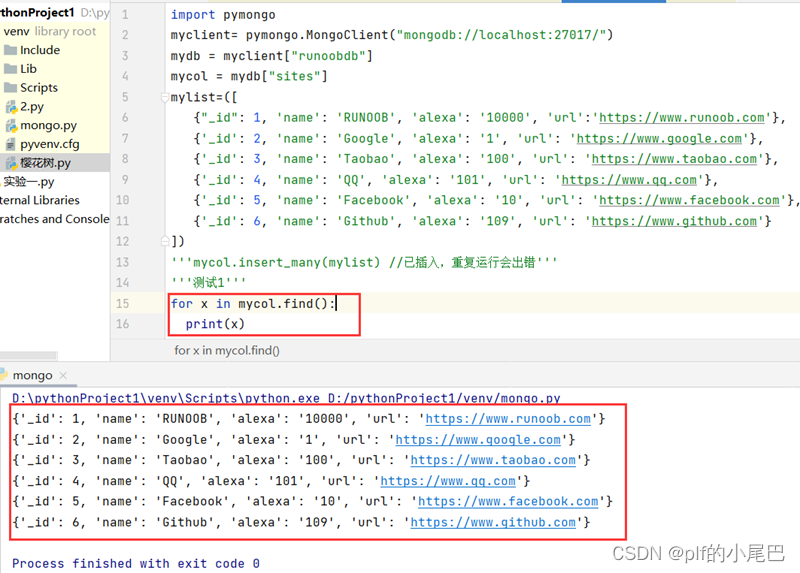Open the google.com link in editor line 7
This screenshot has height=573, width=800.
point(659,139)
